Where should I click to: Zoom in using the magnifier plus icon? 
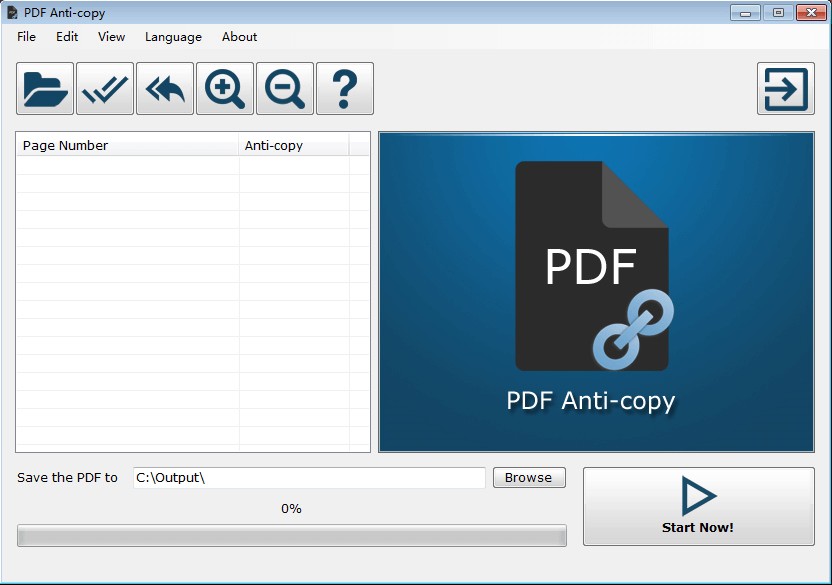(x=224, y=88)
